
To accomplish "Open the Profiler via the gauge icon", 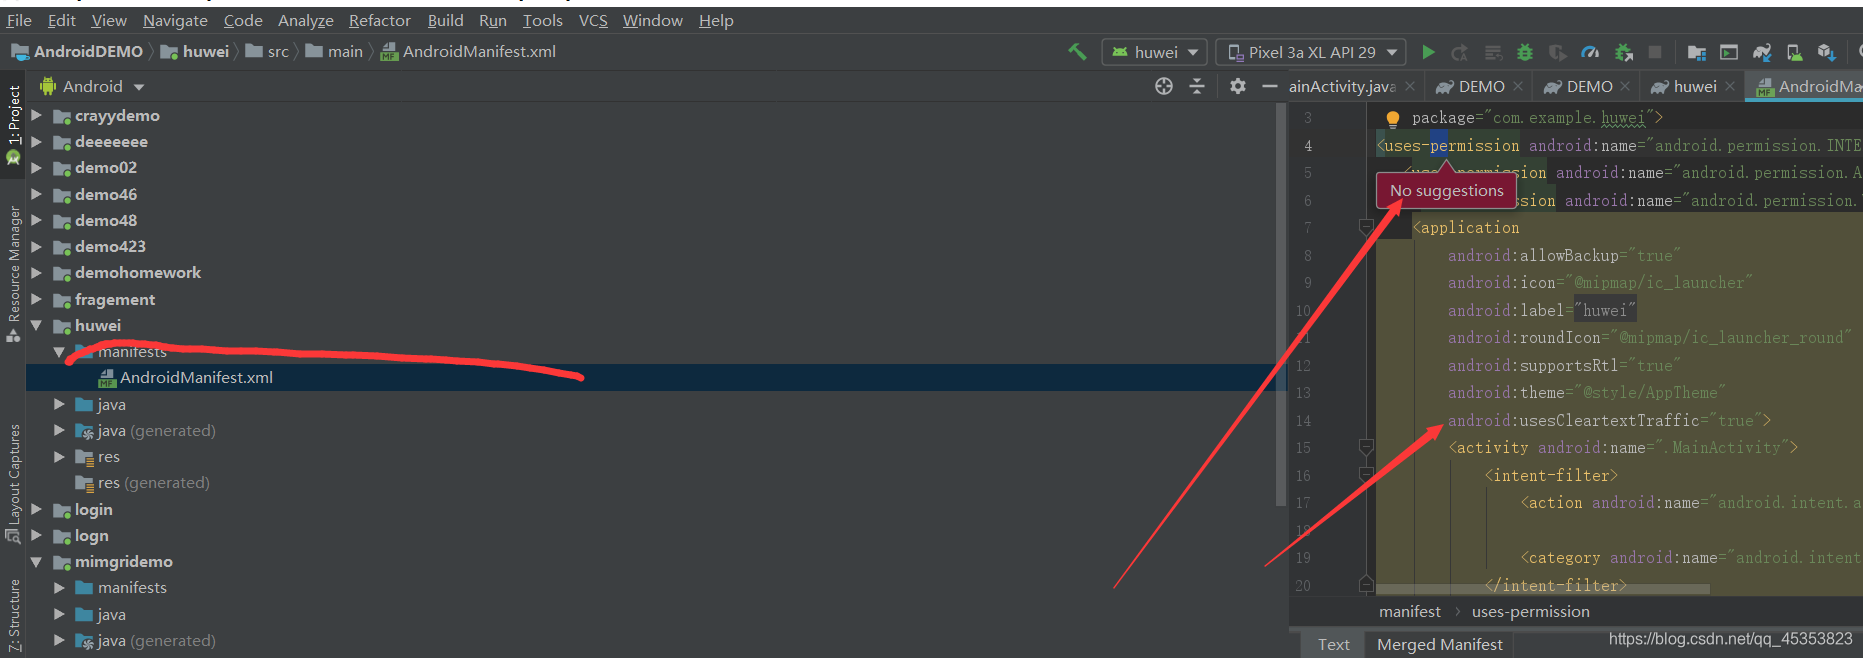I will 1590,52.
